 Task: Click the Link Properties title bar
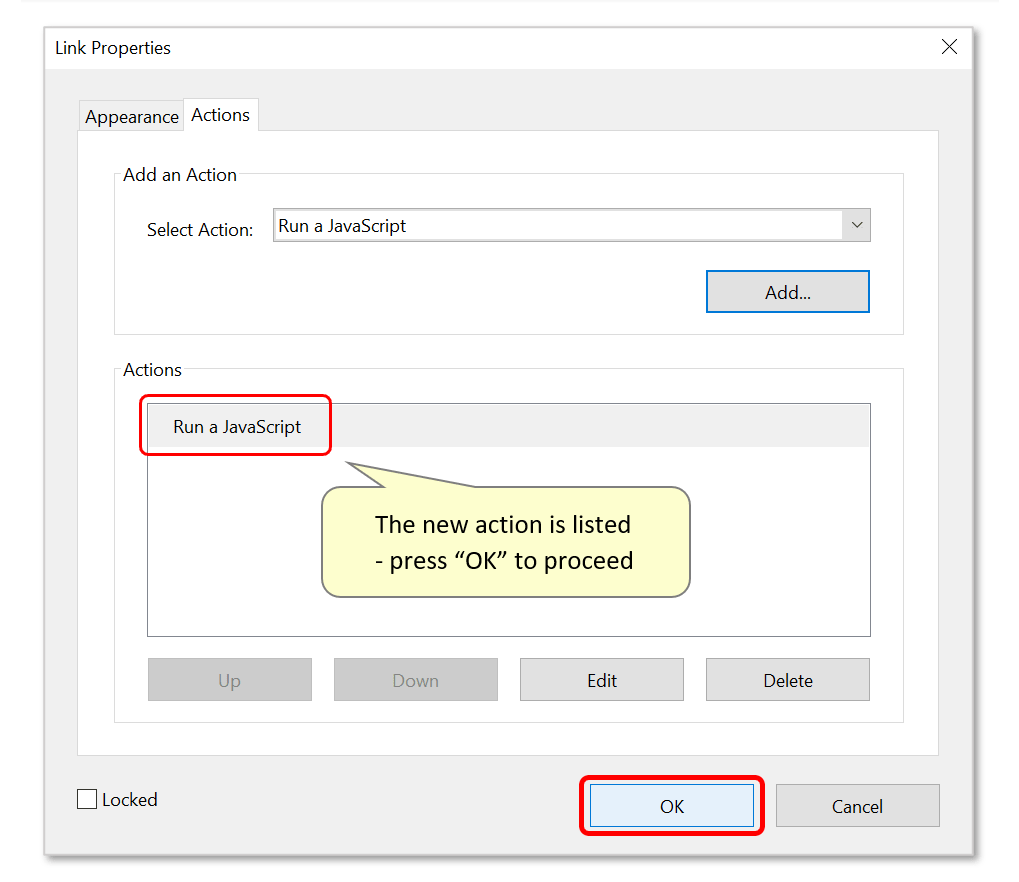[x=400, y=47]
